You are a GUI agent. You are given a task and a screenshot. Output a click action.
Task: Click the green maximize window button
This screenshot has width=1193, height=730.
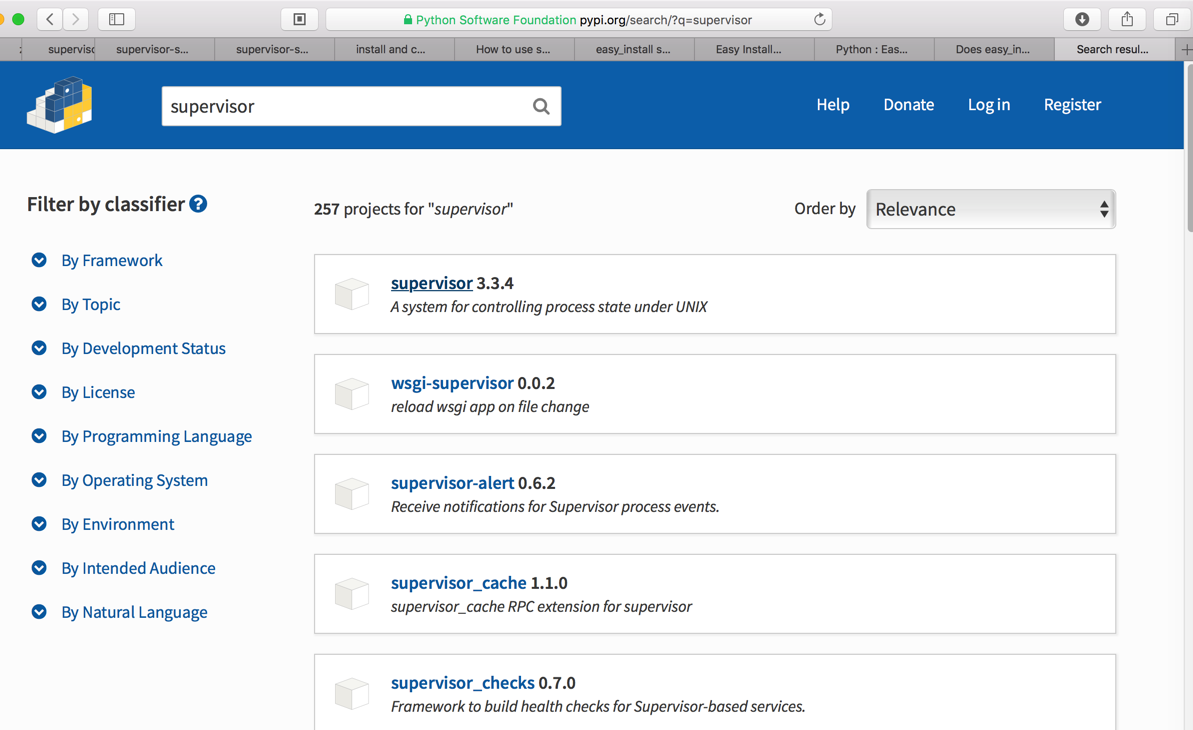(x=18, y=19)
